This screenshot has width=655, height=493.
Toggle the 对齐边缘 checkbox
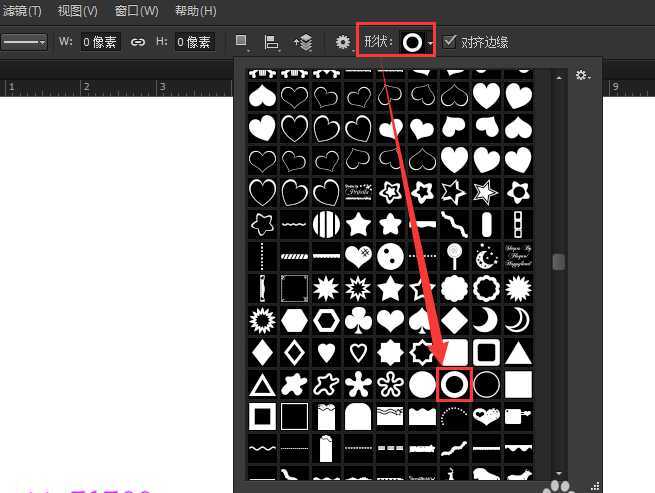[449, 42]
